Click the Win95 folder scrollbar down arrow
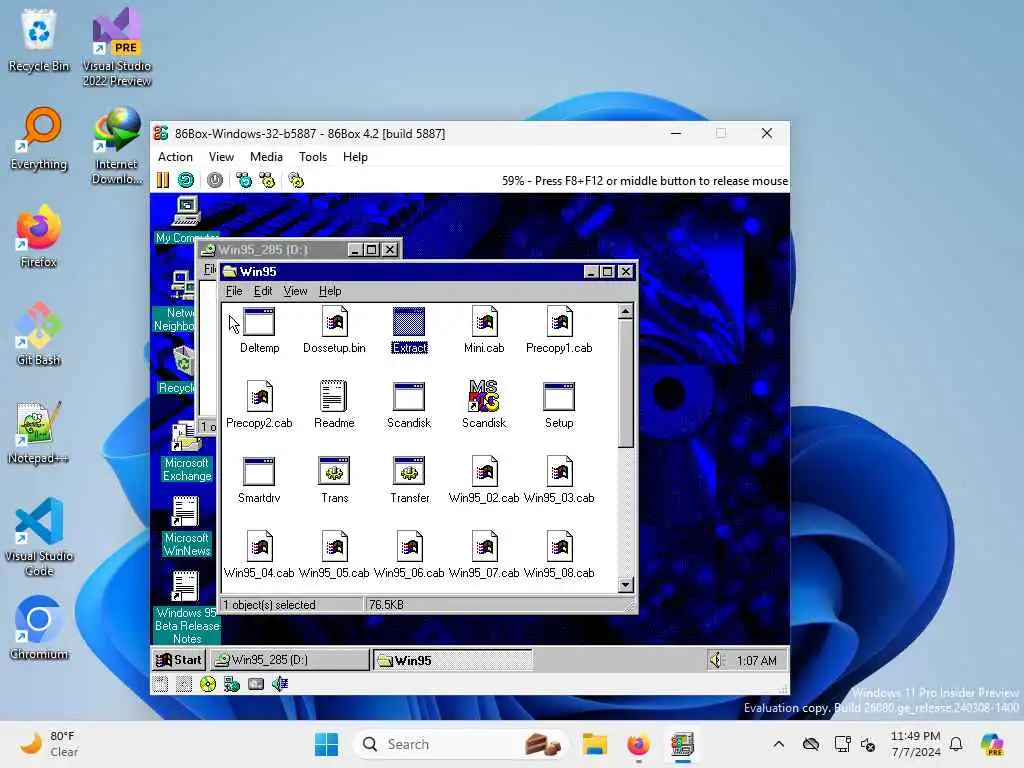Screen dimensions: 1024x768 (x=626, y=585)
